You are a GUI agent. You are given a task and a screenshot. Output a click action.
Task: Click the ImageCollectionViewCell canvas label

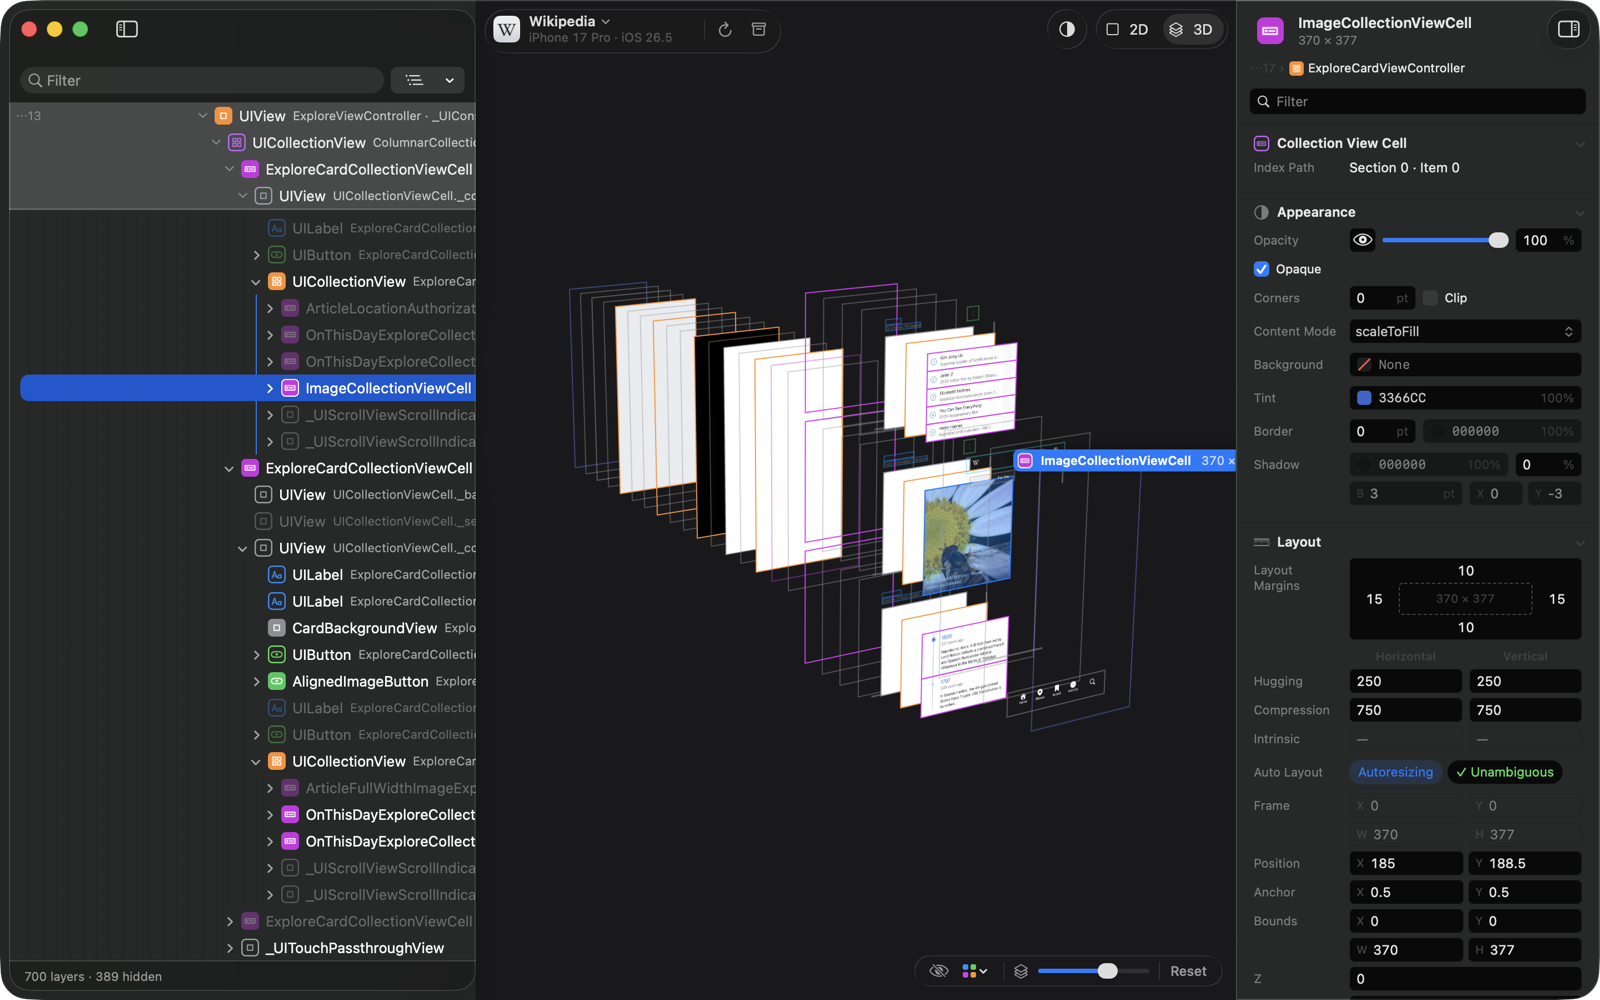click(x=1125, y=461)
